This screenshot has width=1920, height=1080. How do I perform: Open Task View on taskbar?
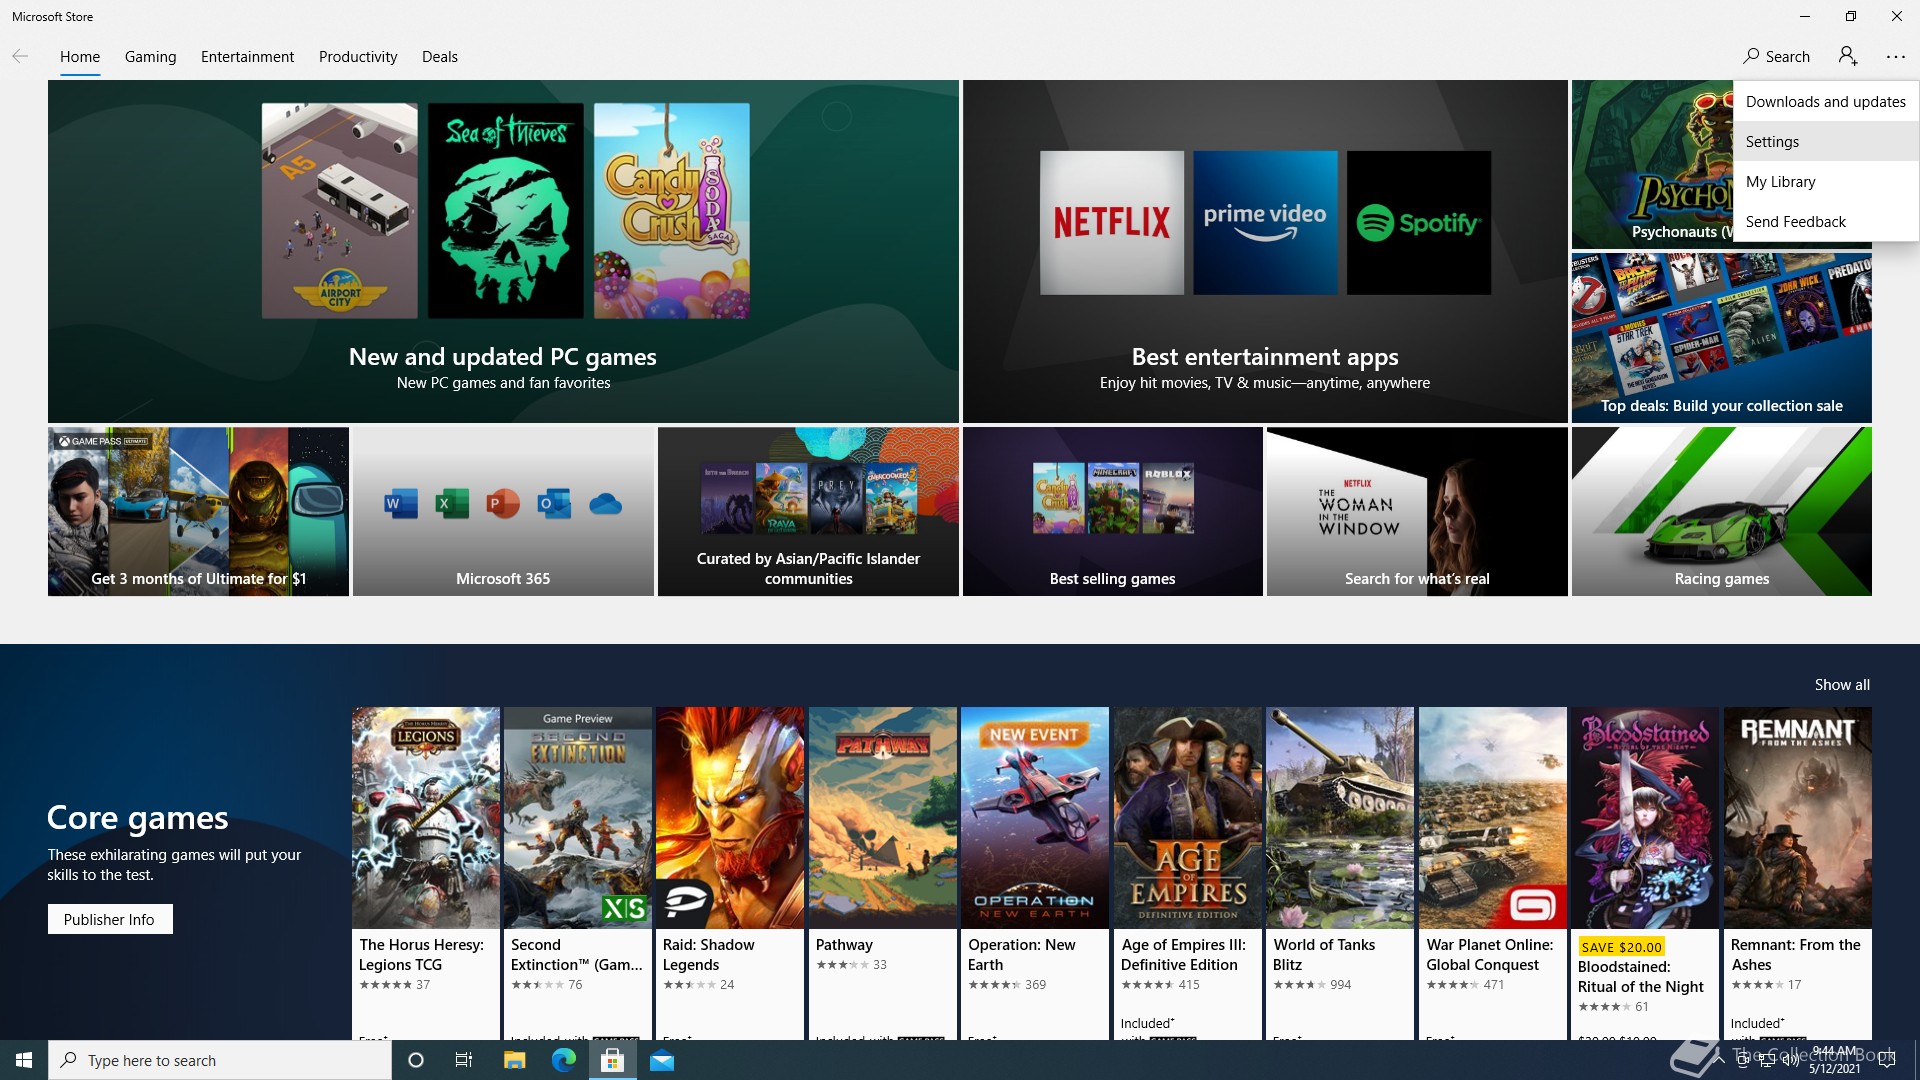[464, 1060]
